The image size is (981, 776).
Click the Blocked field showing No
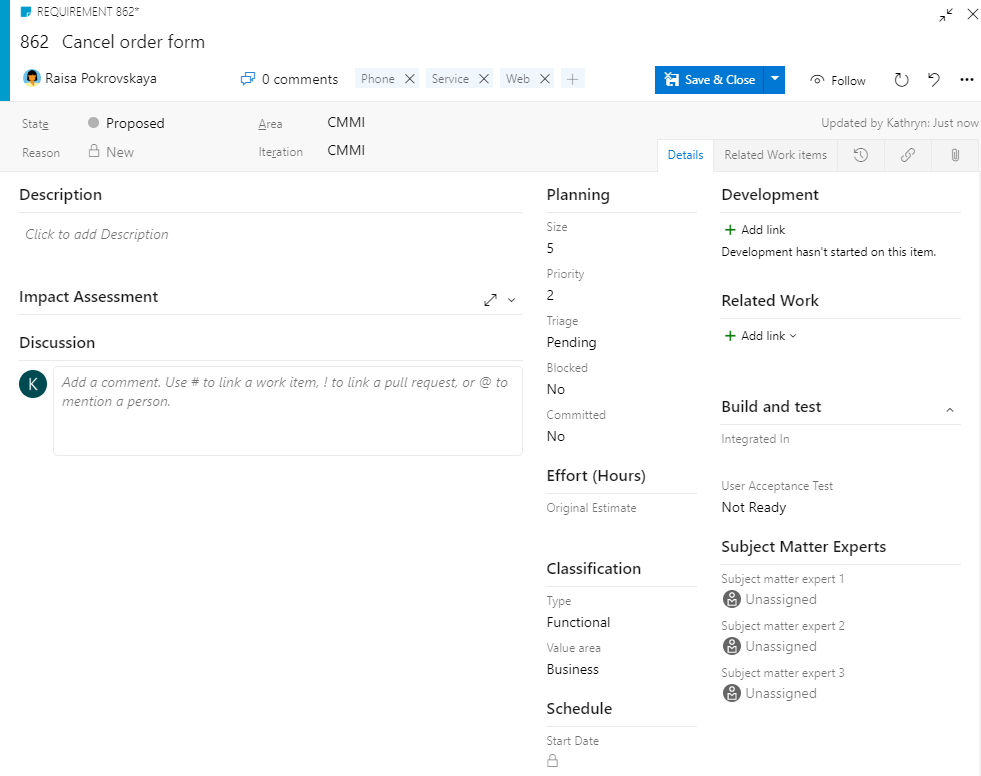pos(556,389)
